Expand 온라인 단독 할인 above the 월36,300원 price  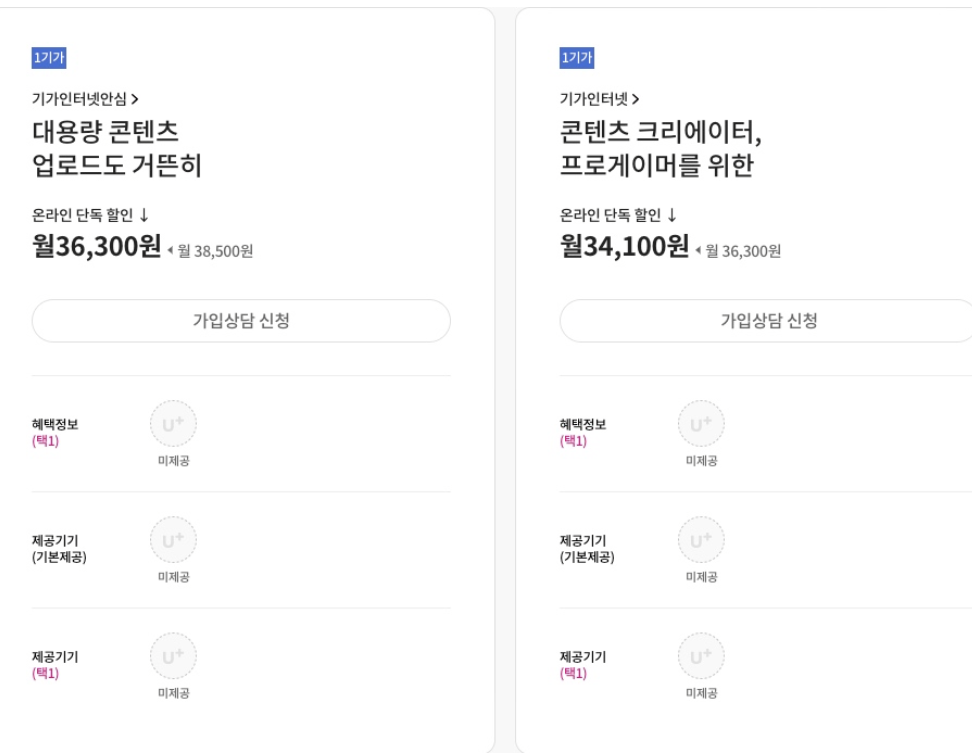[90, 215]
